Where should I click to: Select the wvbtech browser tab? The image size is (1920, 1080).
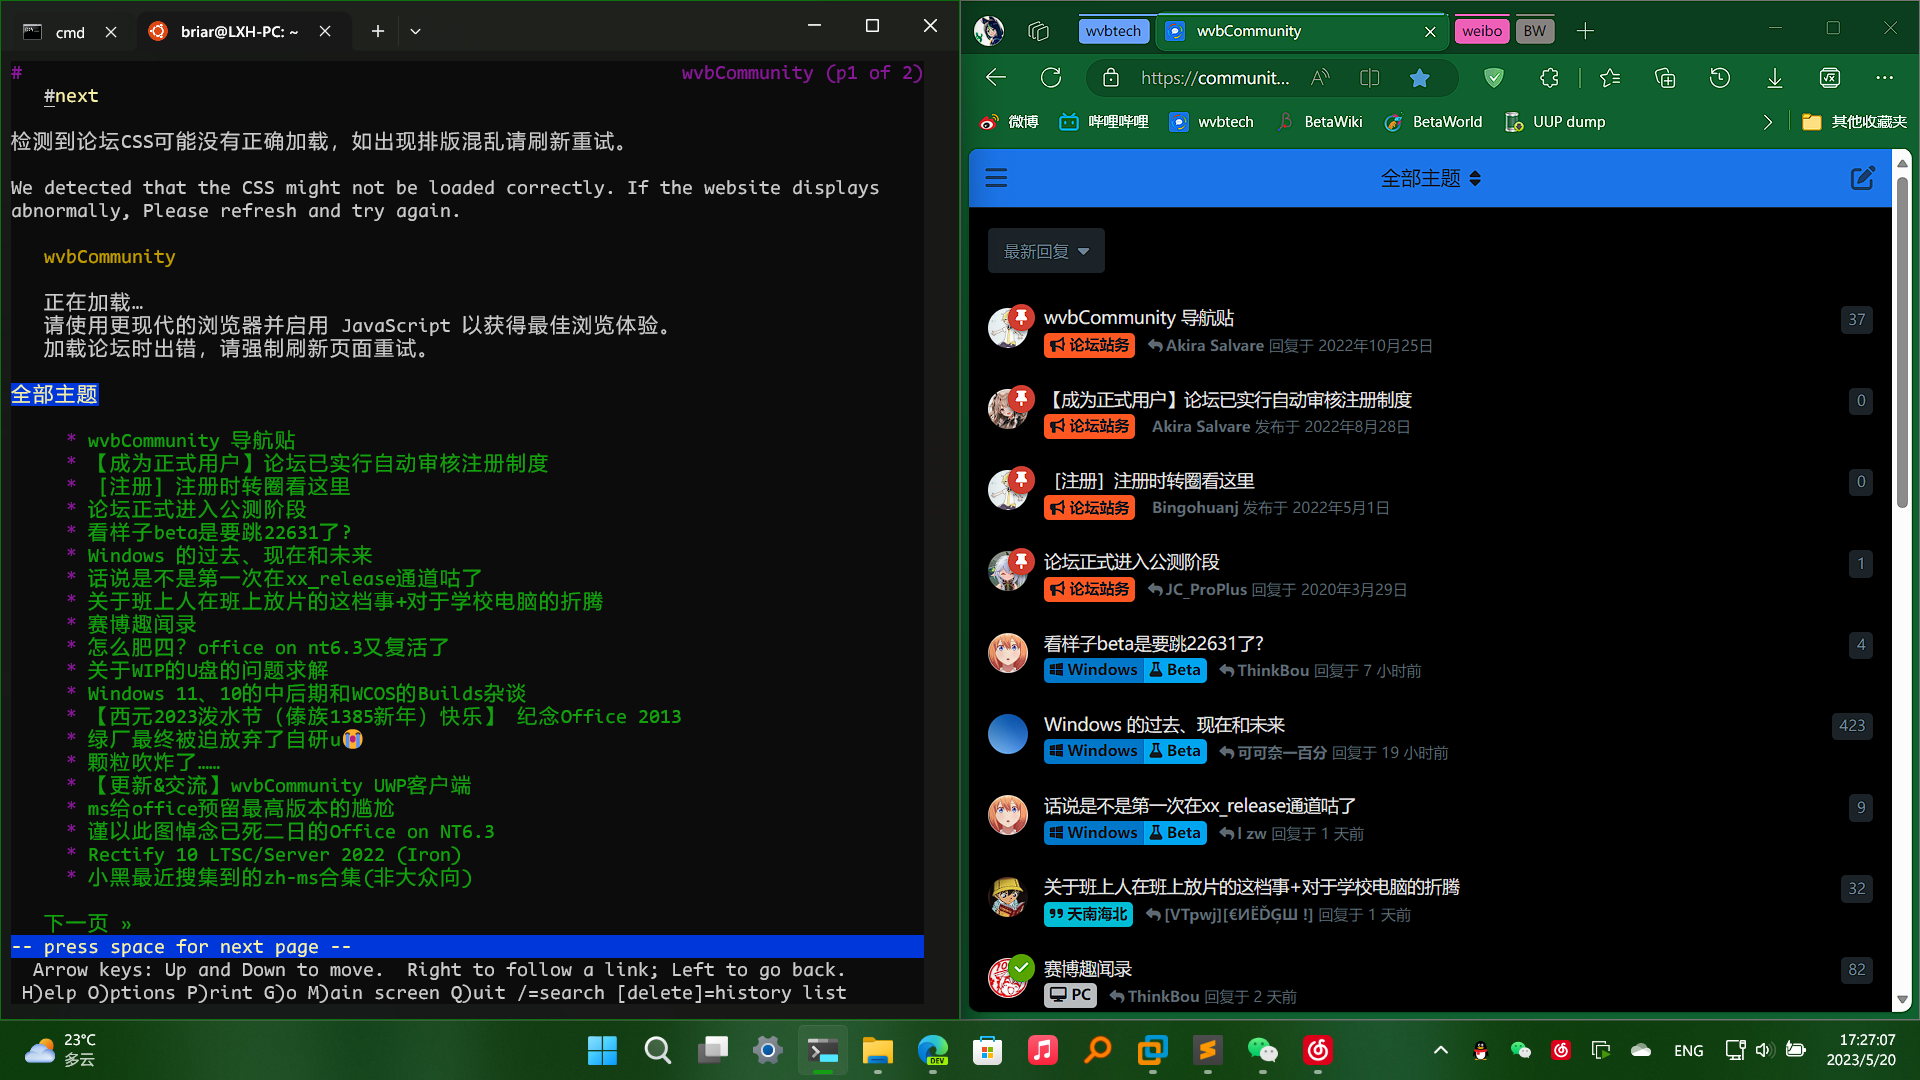click(1113, 31)
